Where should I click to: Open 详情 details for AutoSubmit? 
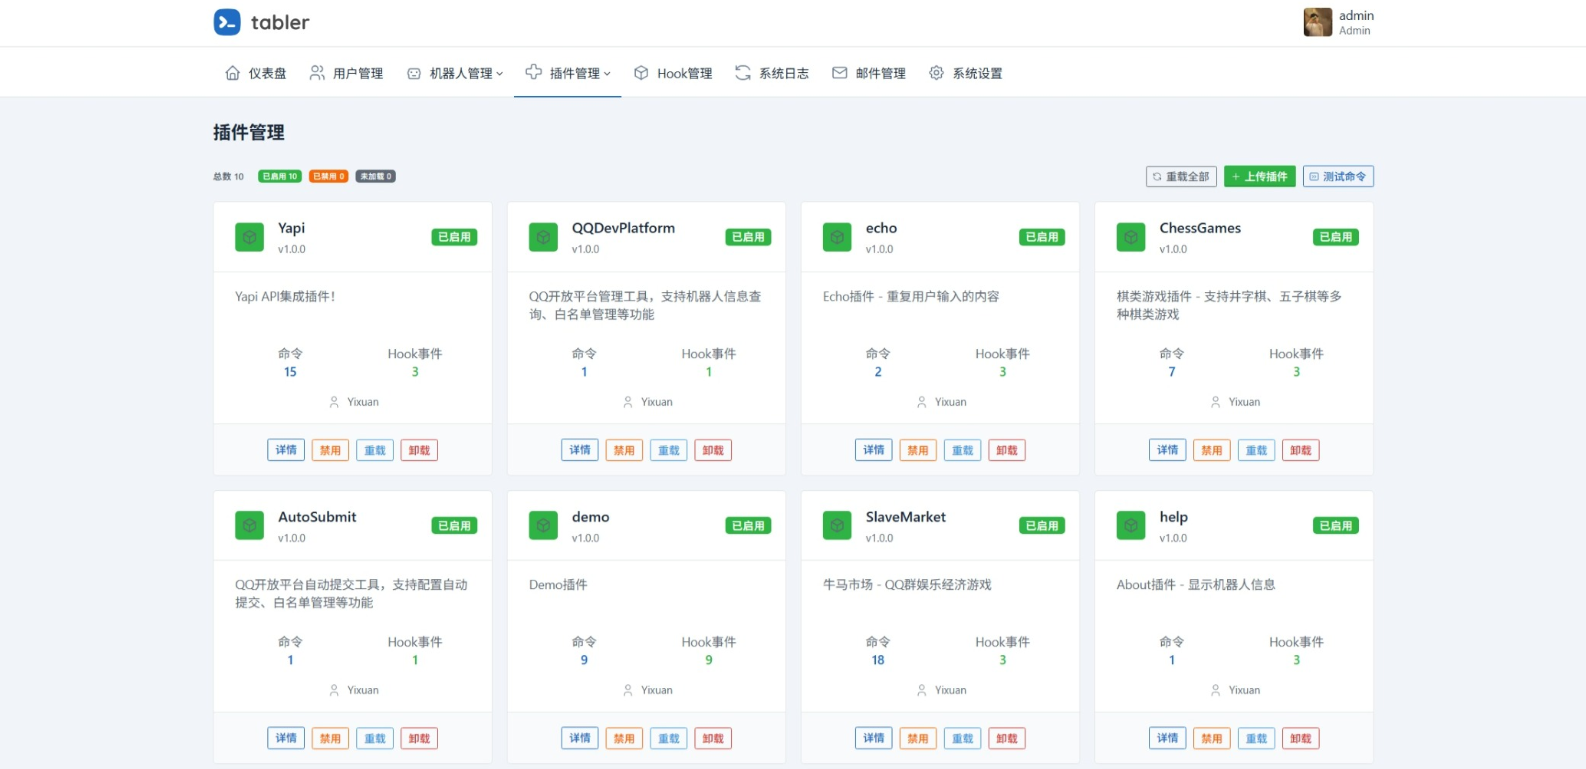(x=286, y=738)
